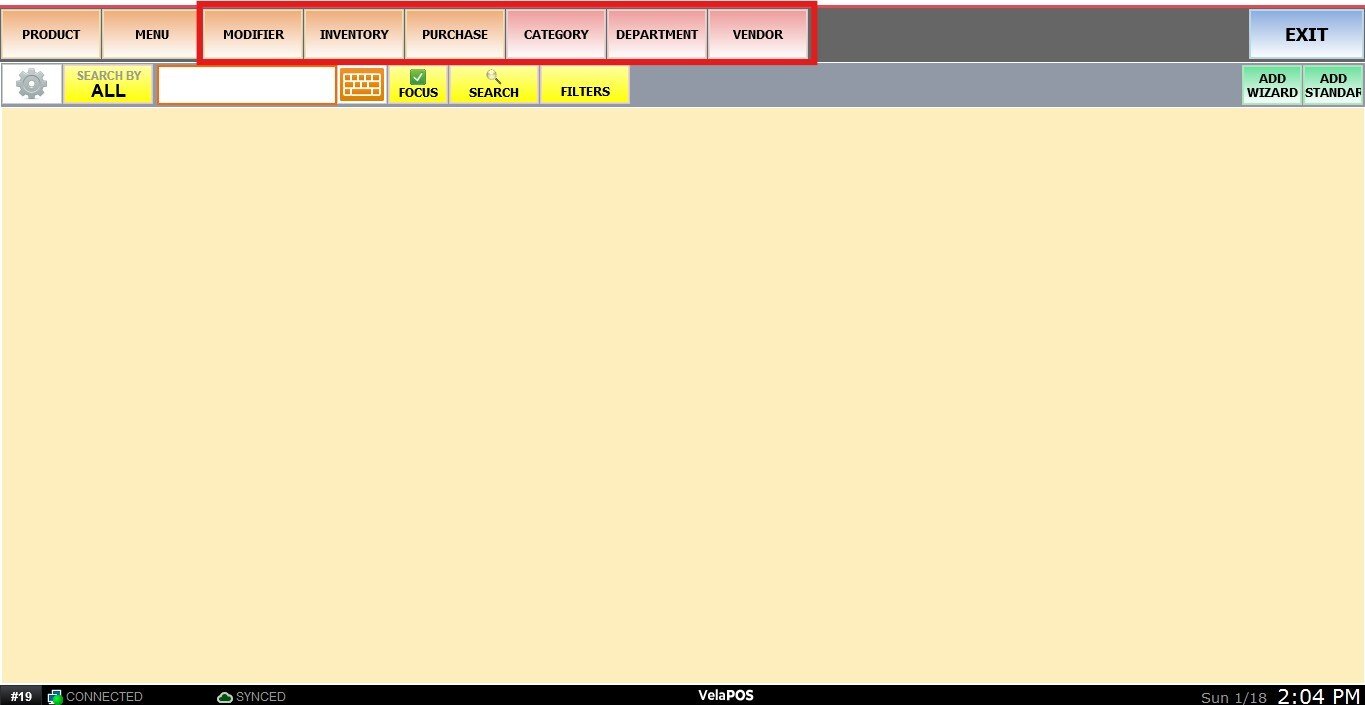Switch to the Menu tab
The width and height of the screenshot is (1365, 705).
(x=152, y=34)
